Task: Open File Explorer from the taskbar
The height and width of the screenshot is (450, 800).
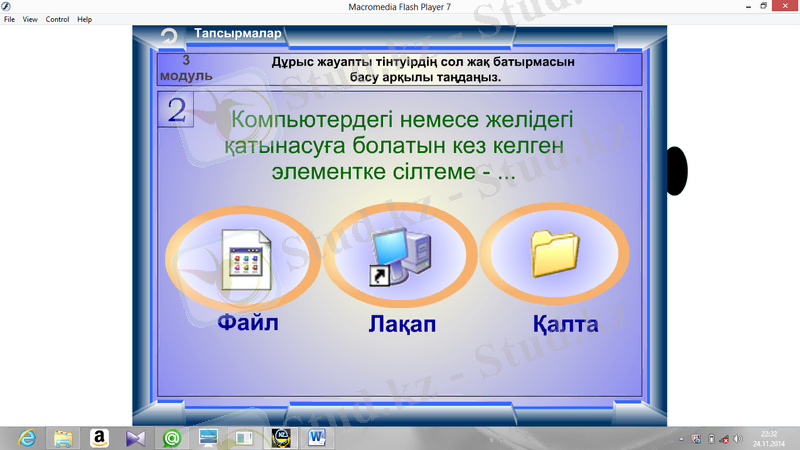Action: click(x=63, y=437)
